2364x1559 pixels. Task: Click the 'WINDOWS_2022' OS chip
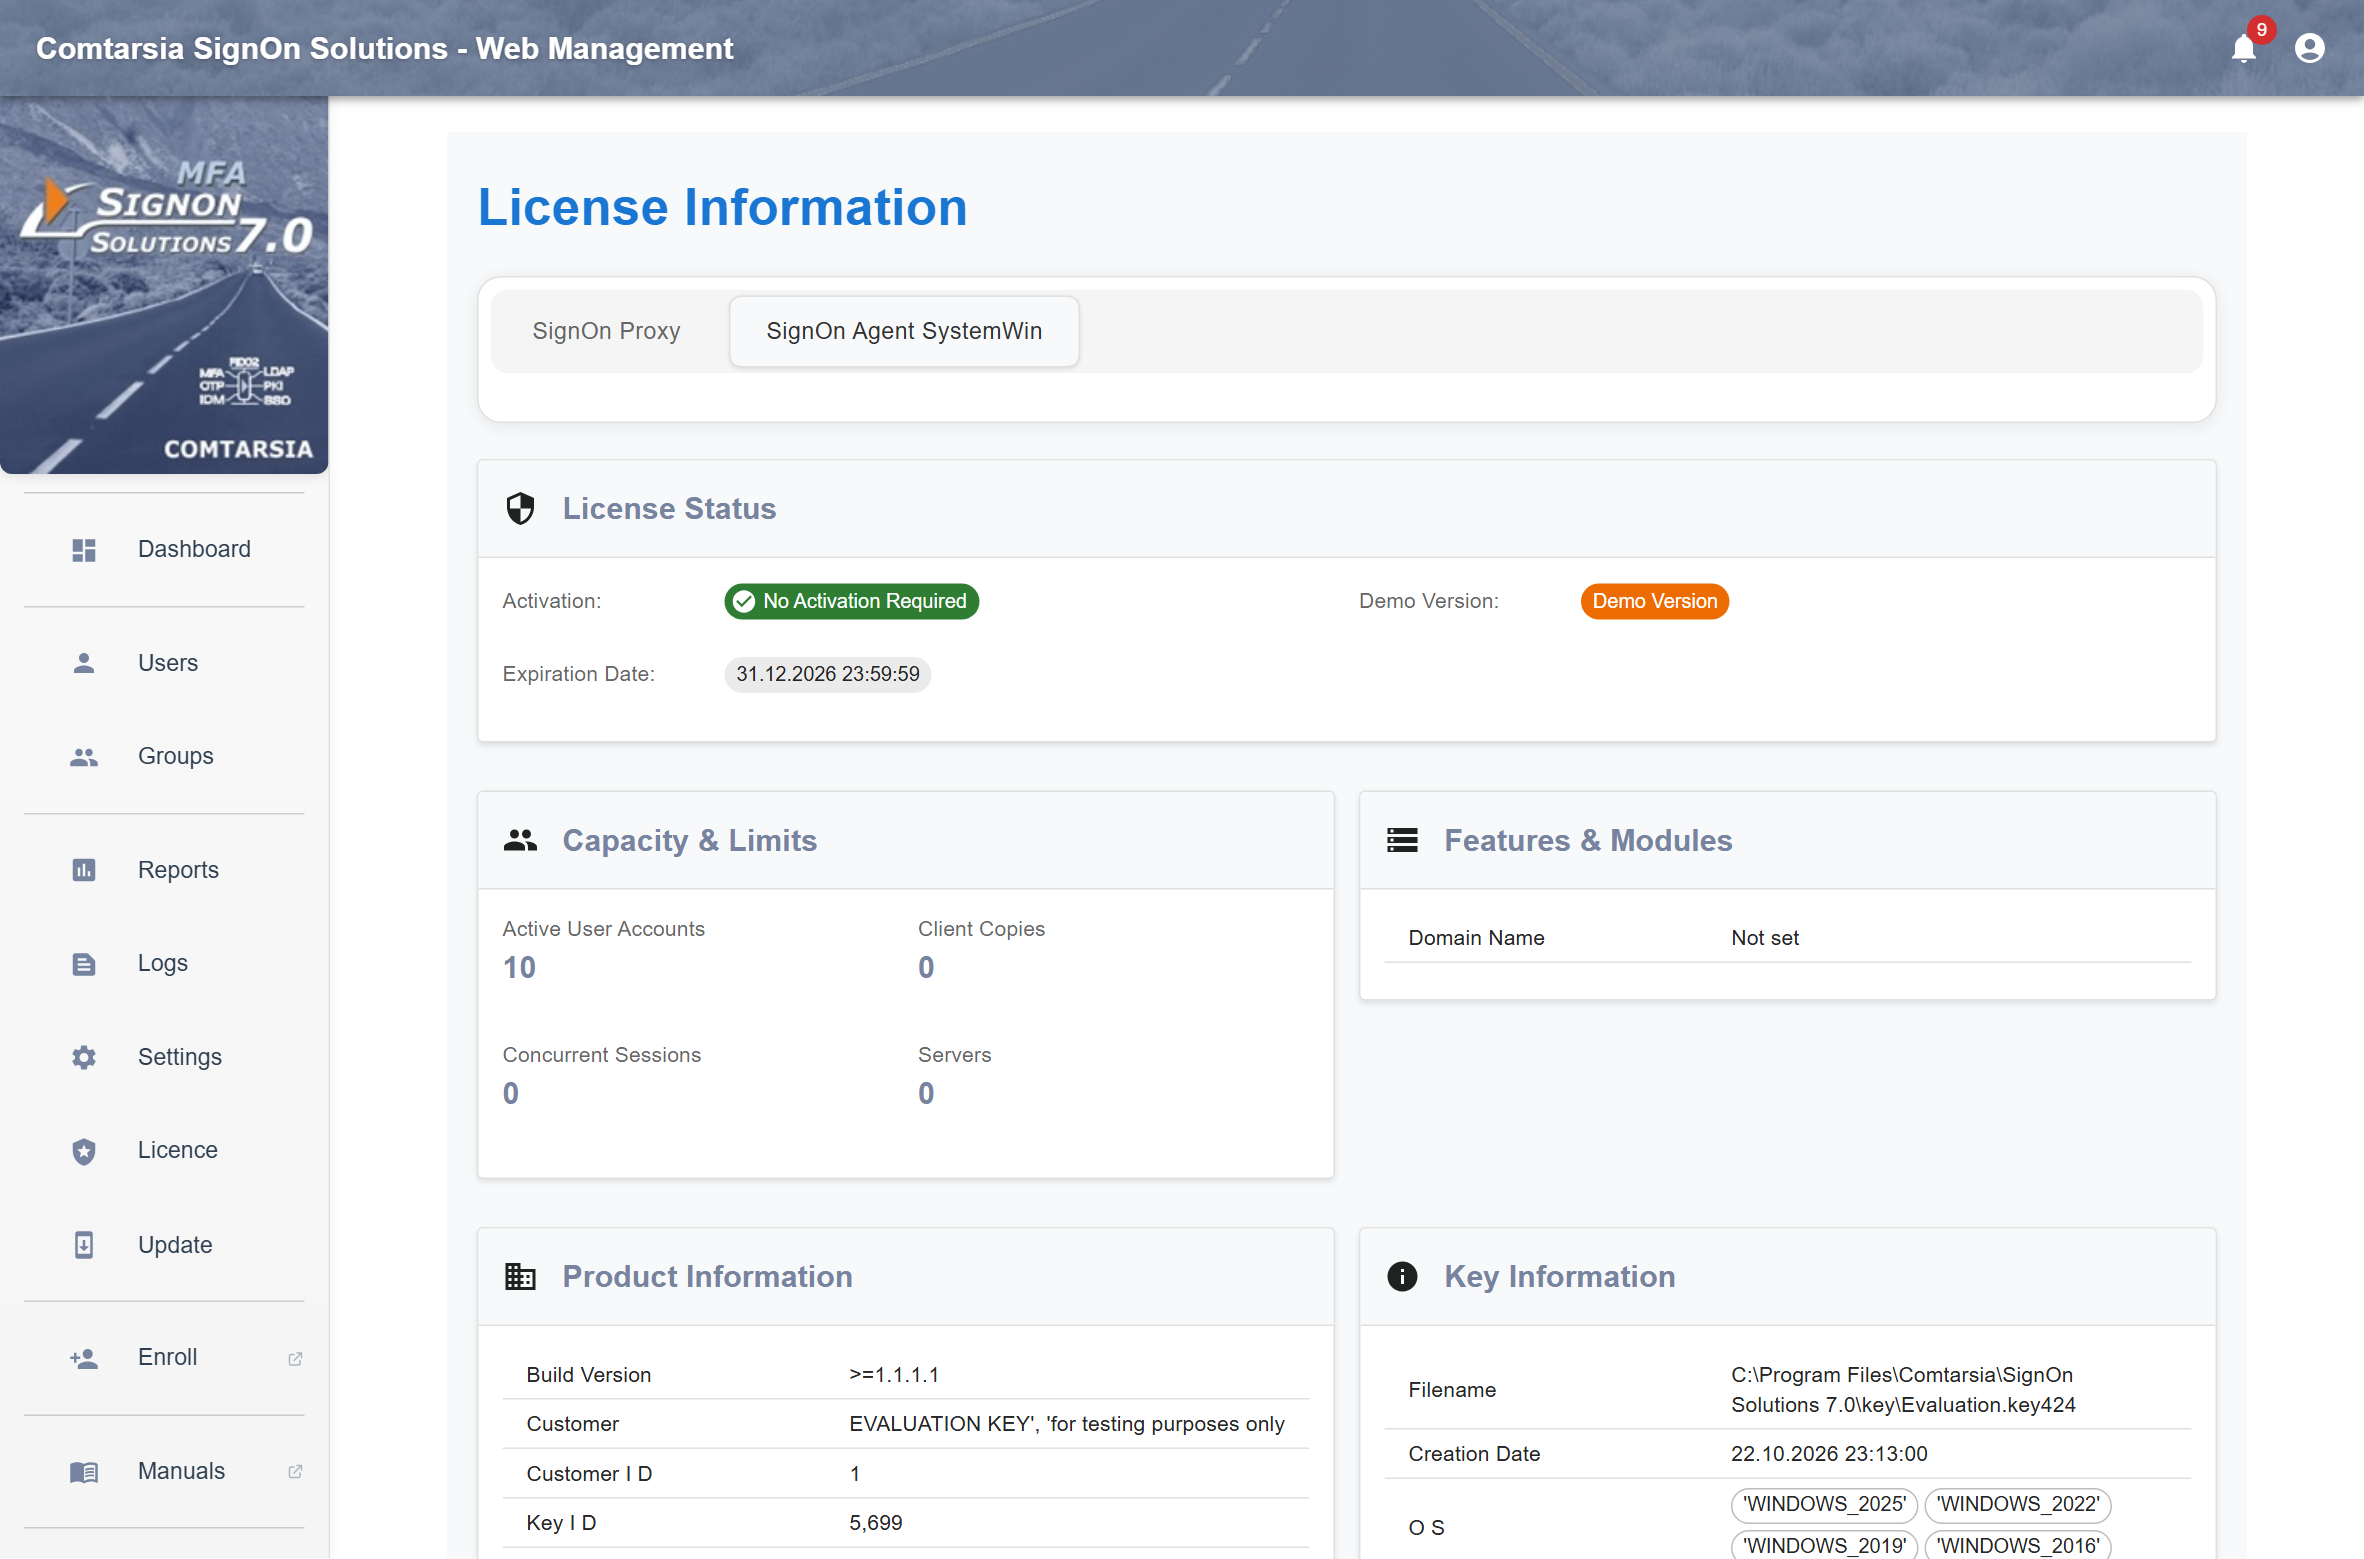pos(2017,1504)
